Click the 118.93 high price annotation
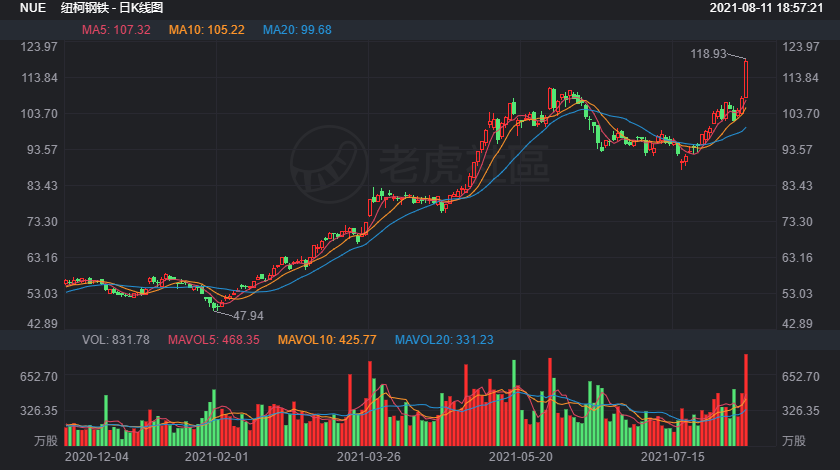This screenshot has height=470, width=840. pos(708,53)
